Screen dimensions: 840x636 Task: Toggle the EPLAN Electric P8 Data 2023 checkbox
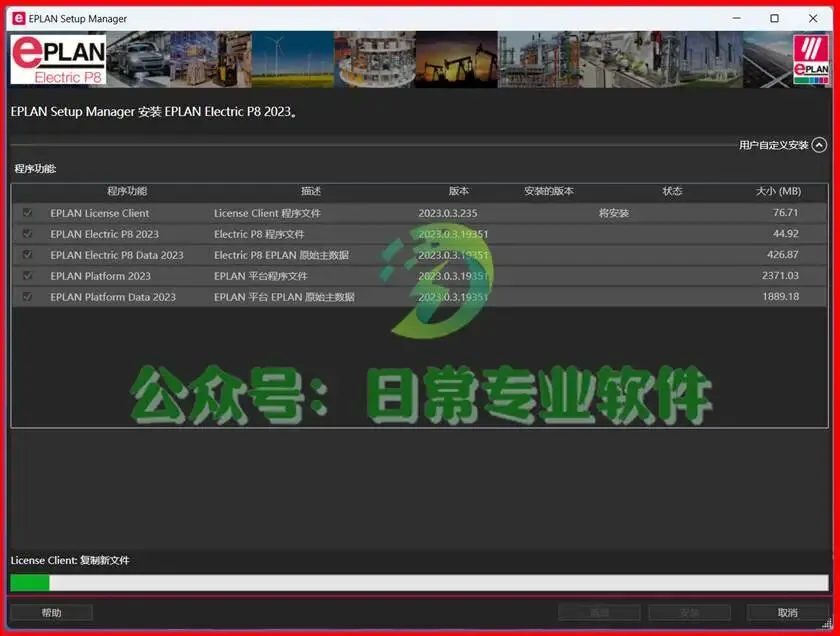(x=27, y=255)
